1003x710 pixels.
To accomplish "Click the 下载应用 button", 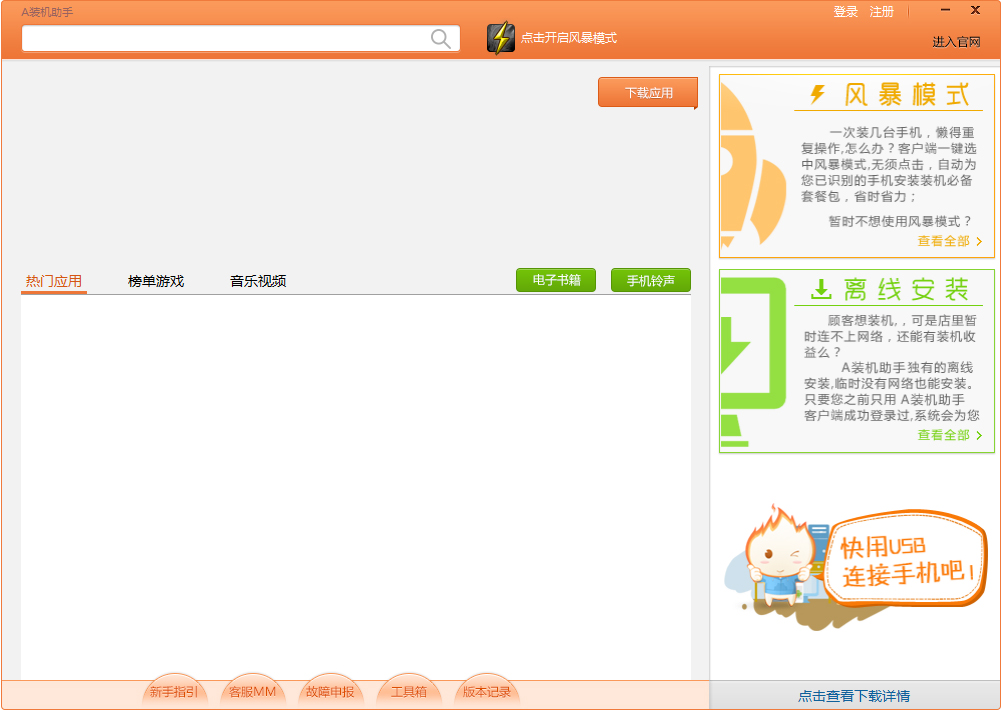I will point(647,92).
